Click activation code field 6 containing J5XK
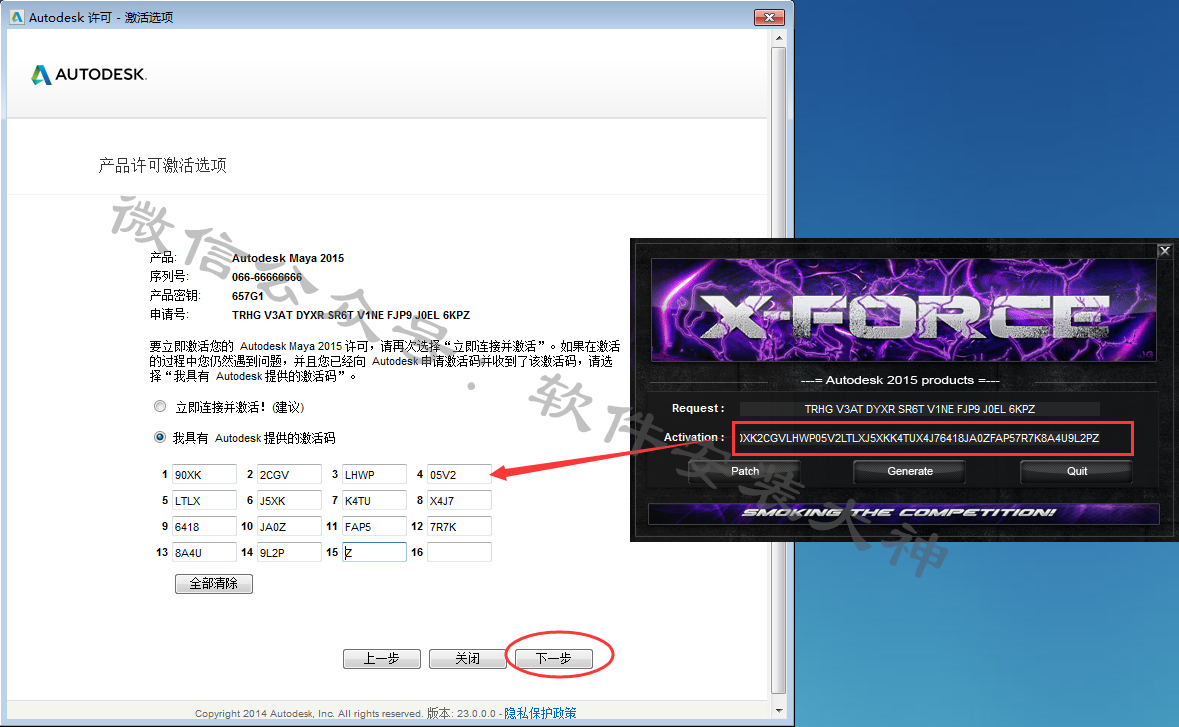The width and height of the screenshot is (1179, 727). point(289,500)
